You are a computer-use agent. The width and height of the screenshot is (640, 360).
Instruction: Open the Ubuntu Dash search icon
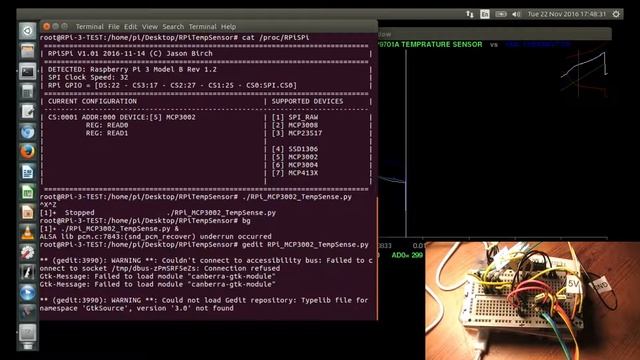pos(27,31)
